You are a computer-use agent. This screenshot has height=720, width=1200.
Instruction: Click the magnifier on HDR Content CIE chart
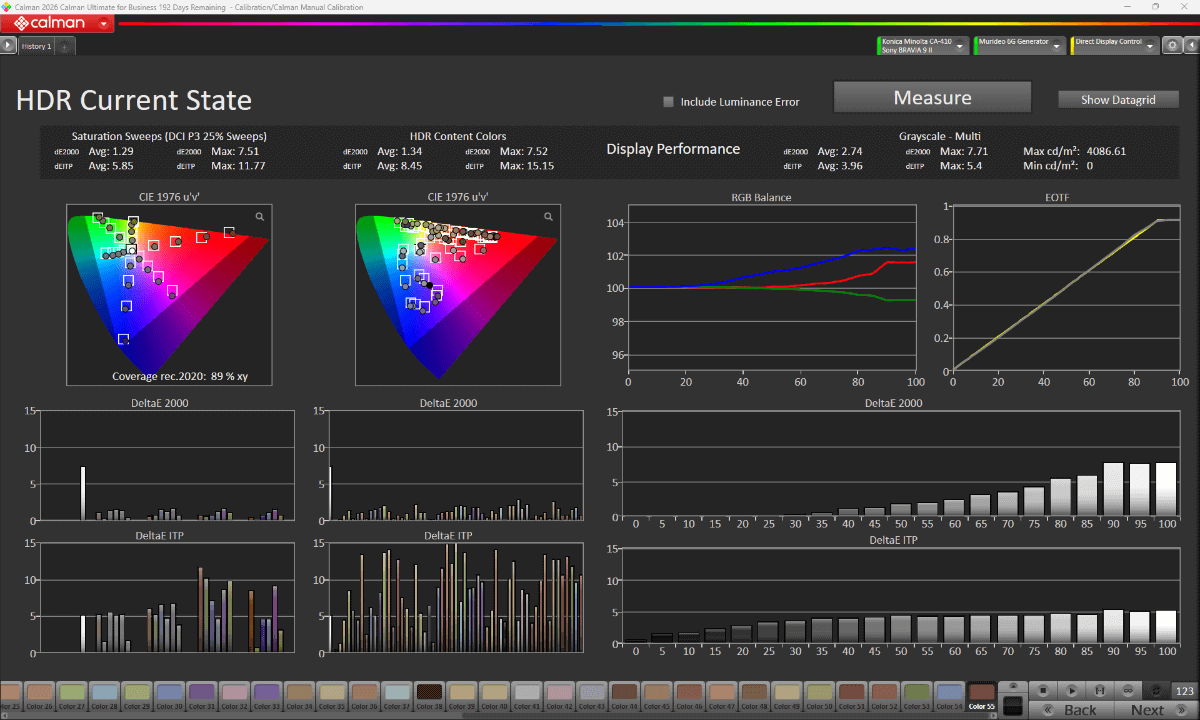tap(549, 216)
